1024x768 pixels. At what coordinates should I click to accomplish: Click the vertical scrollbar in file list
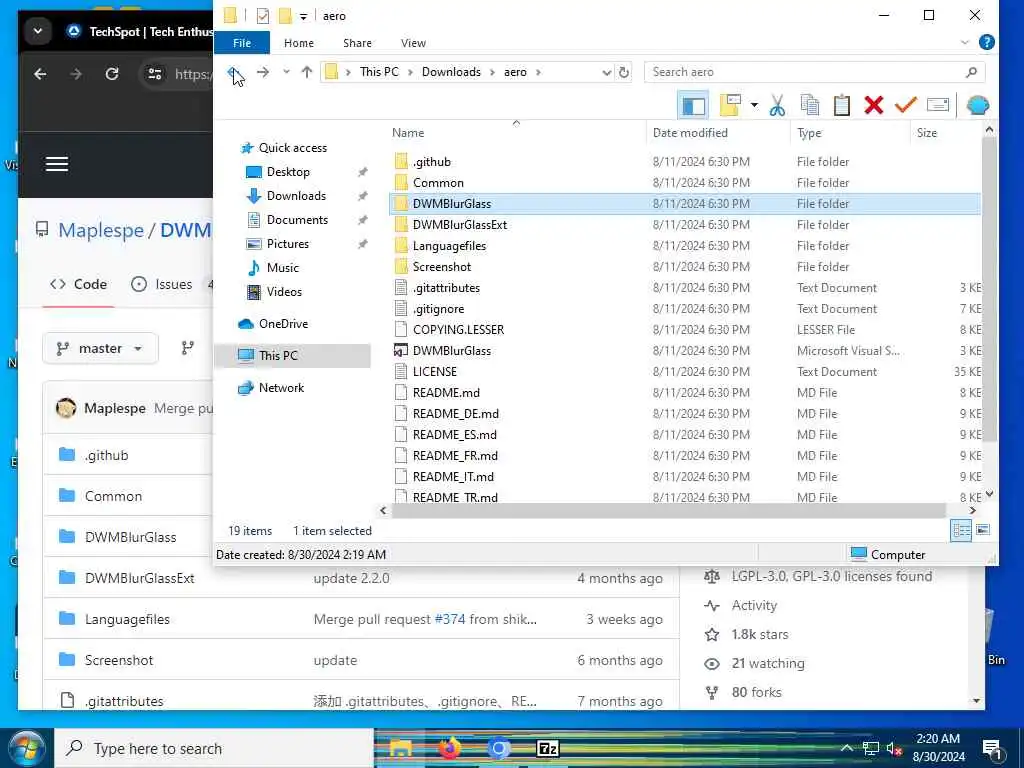coord(989,287)
